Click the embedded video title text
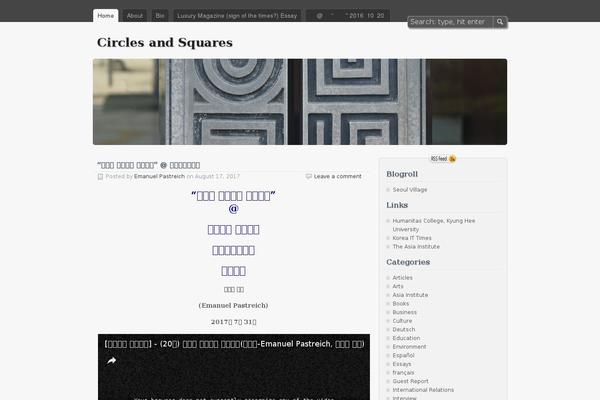The height and width of the screenshot is (400, 600). [234, 344]
